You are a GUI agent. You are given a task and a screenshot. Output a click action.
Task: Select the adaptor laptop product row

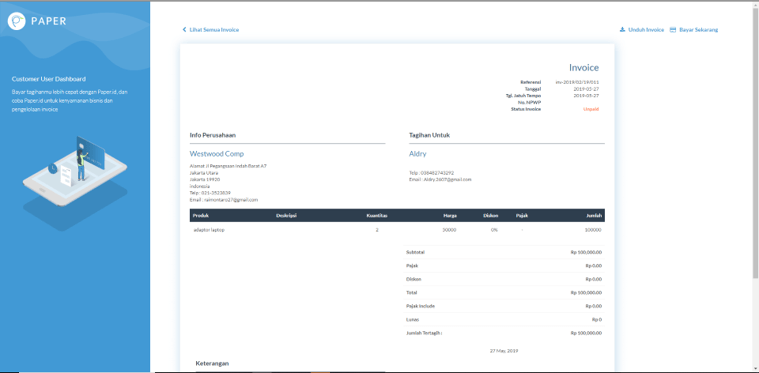pos(397,230)
